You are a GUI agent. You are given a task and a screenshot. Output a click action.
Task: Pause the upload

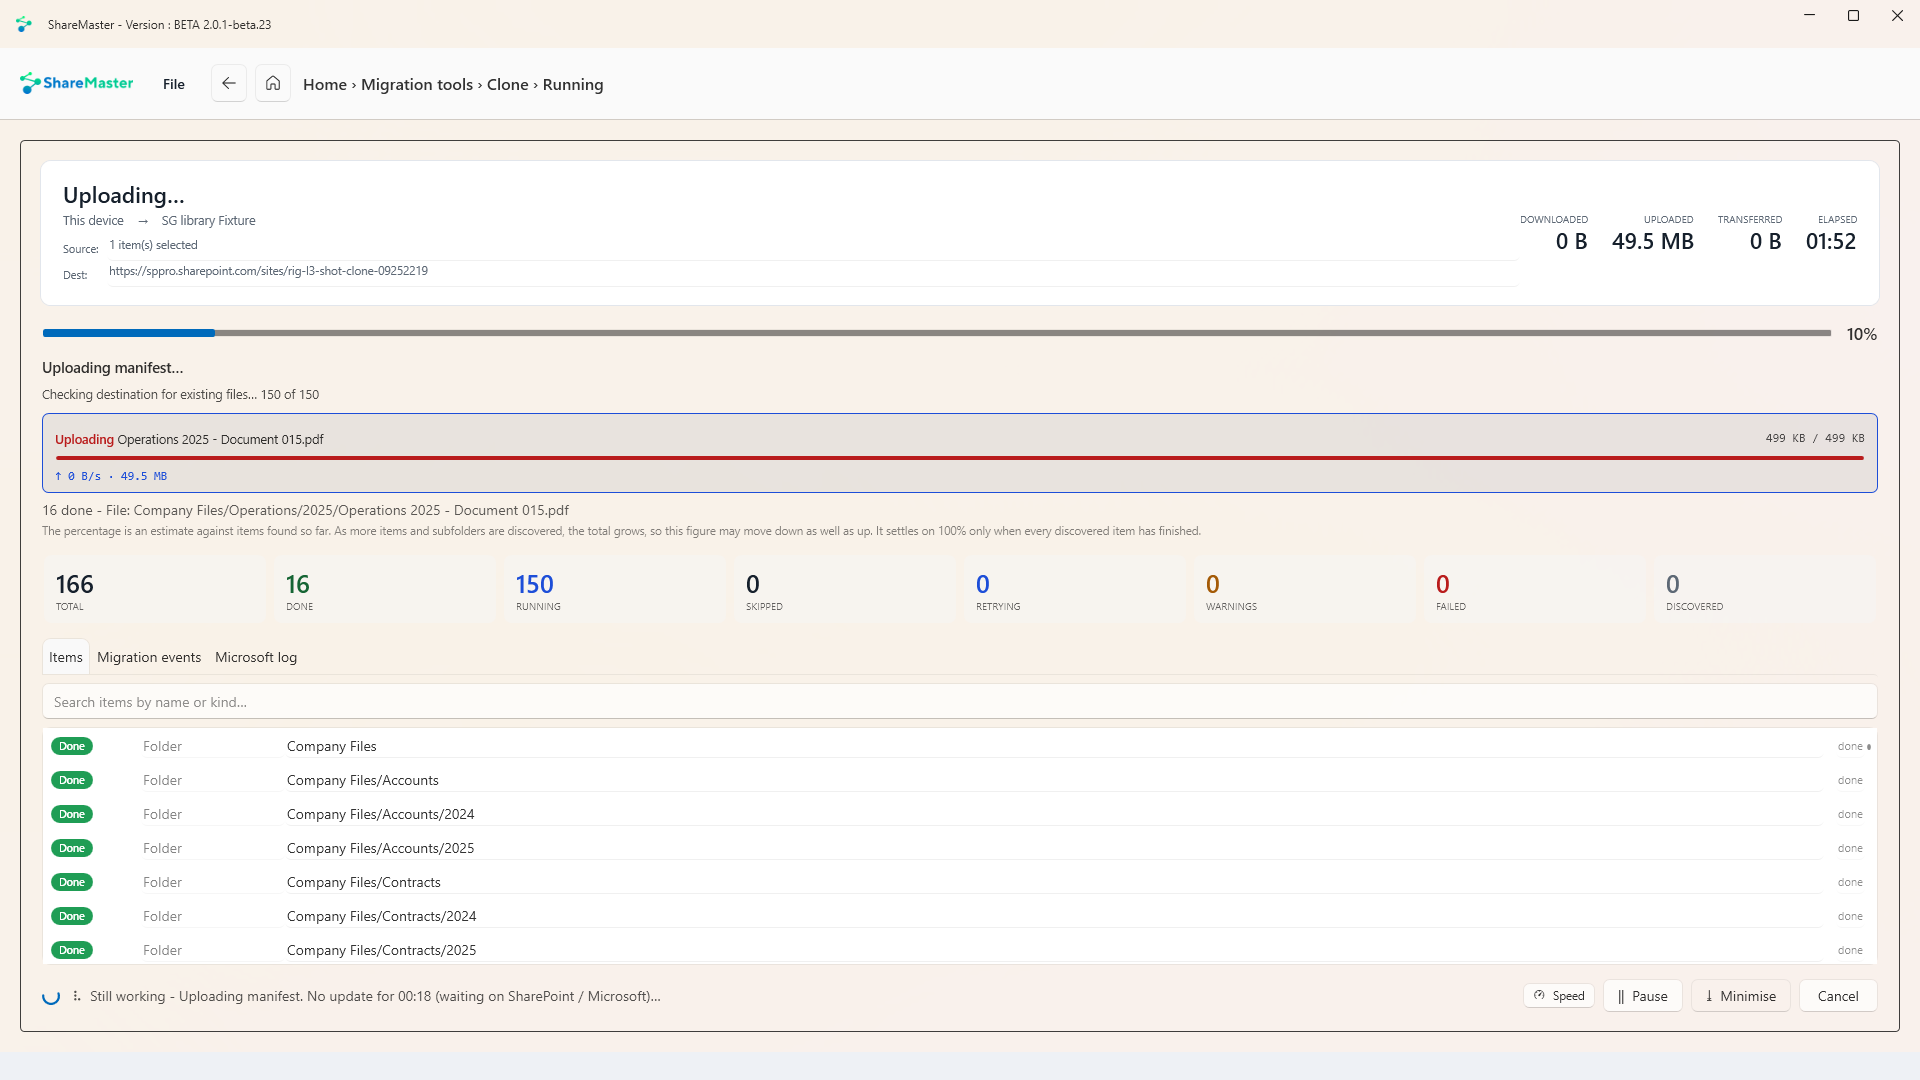tap(1643, 996)
